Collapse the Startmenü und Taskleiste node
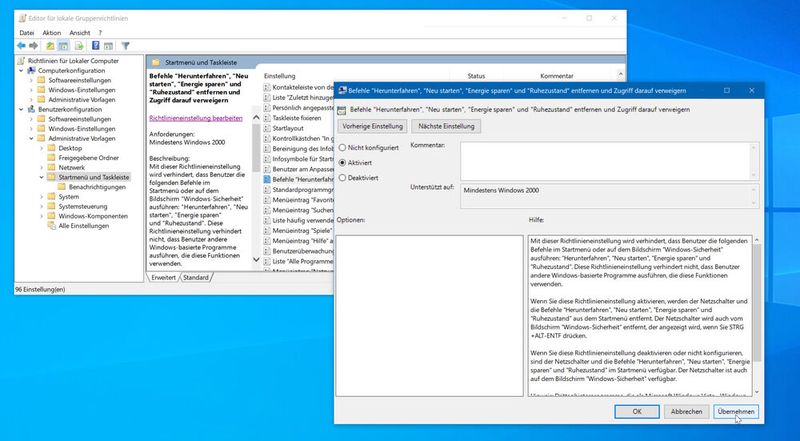The image size is (800, 441). coord(42,177)
